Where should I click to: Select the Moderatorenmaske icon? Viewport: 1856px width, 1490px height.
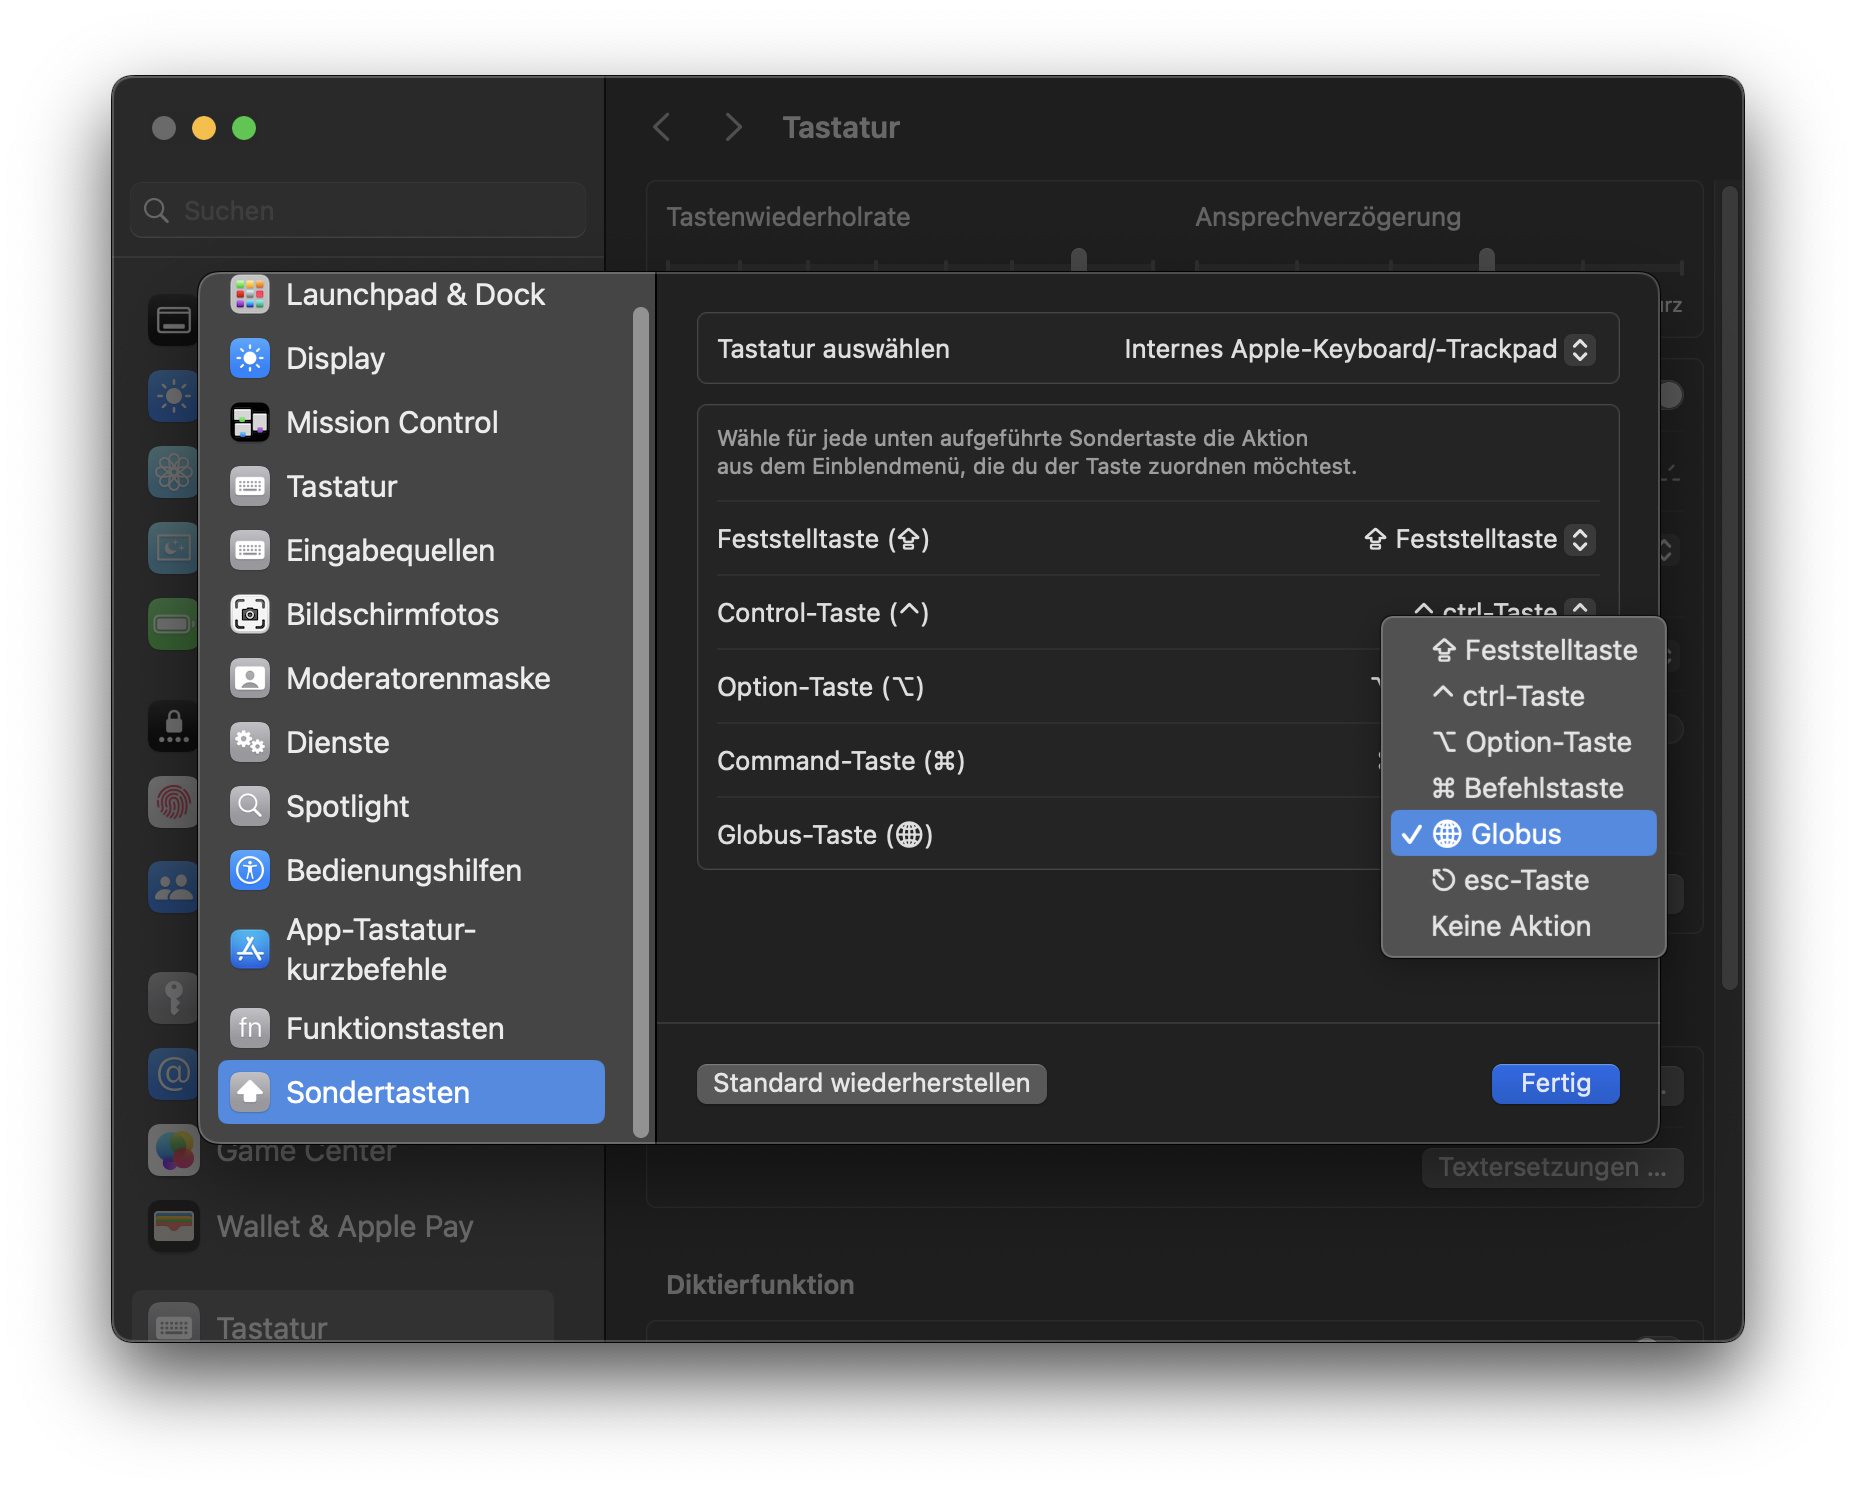point(249,678)
